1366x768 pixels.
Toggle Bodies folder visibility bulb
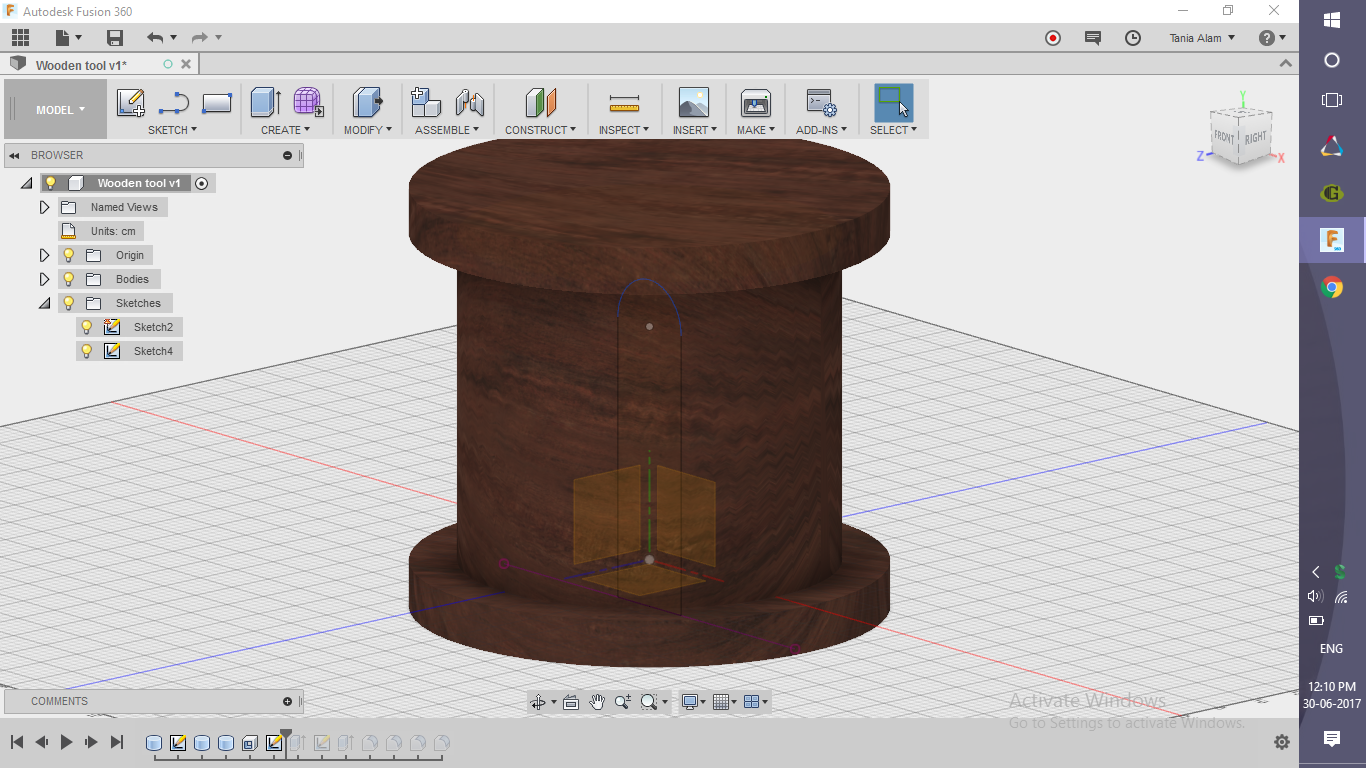click(69, 279)
